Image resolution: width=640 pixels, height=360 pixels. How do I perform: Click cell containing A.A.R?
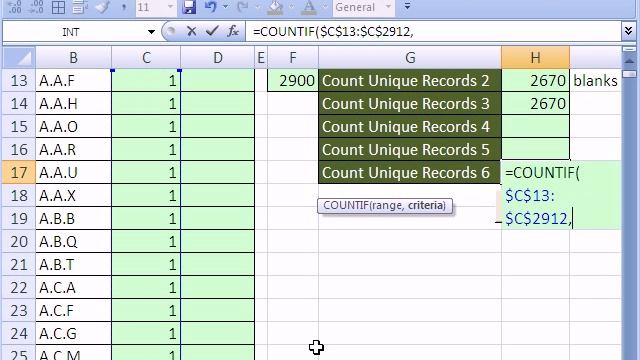73,149
